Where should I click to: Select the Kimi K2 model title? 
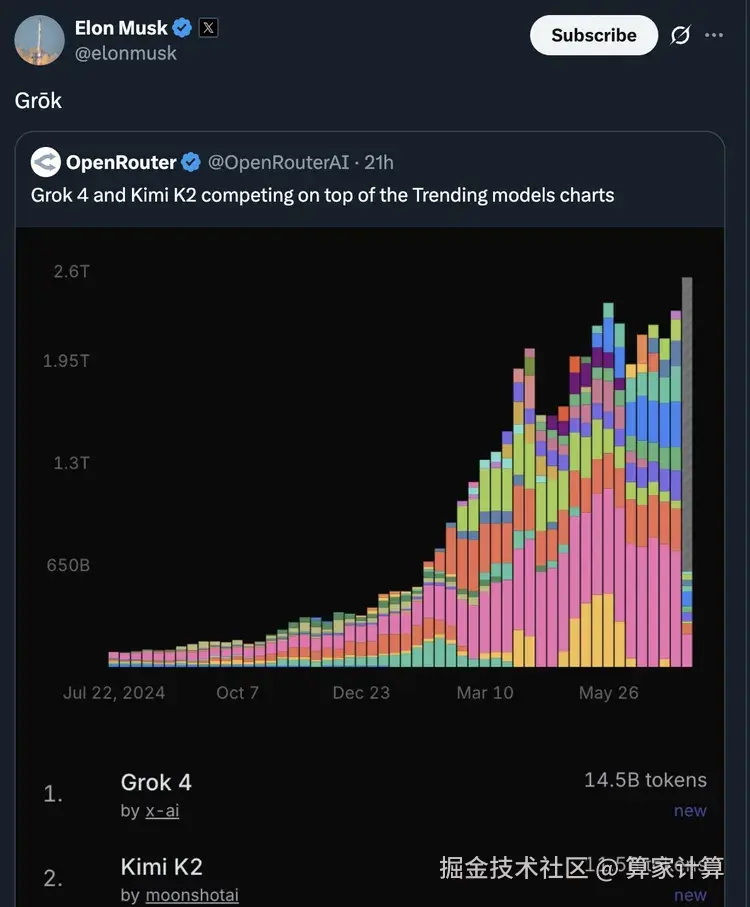[162, 866]
